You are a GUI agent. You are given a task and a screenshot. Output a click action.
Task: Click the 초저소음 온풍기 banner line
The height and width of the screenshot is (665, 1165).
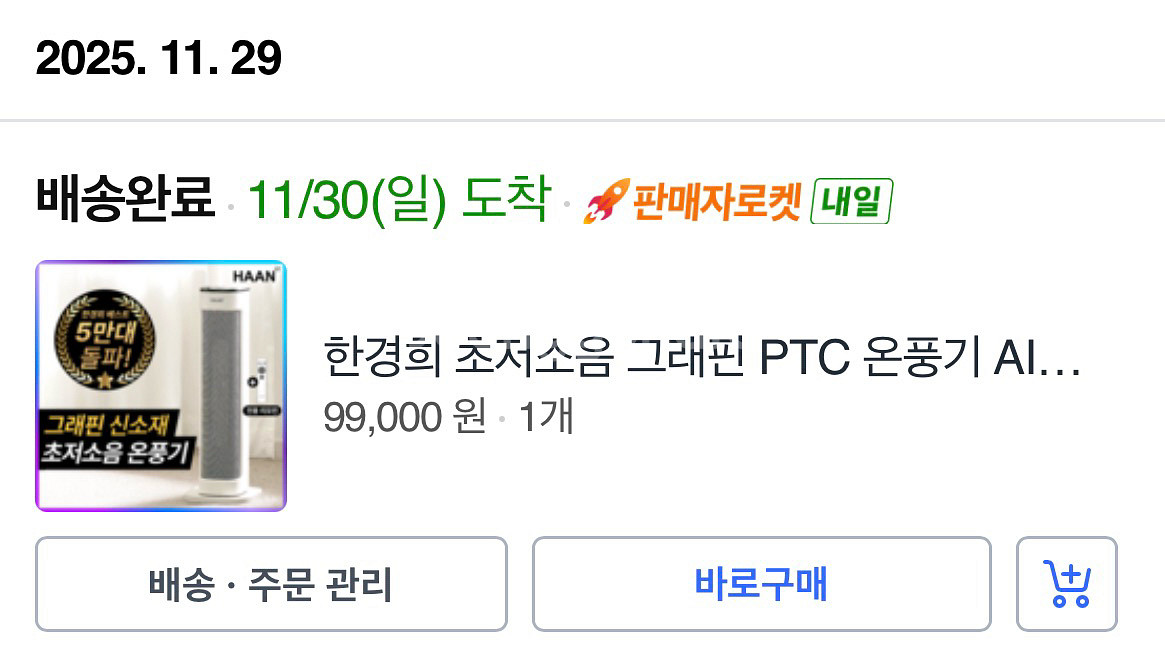[114, 451]
